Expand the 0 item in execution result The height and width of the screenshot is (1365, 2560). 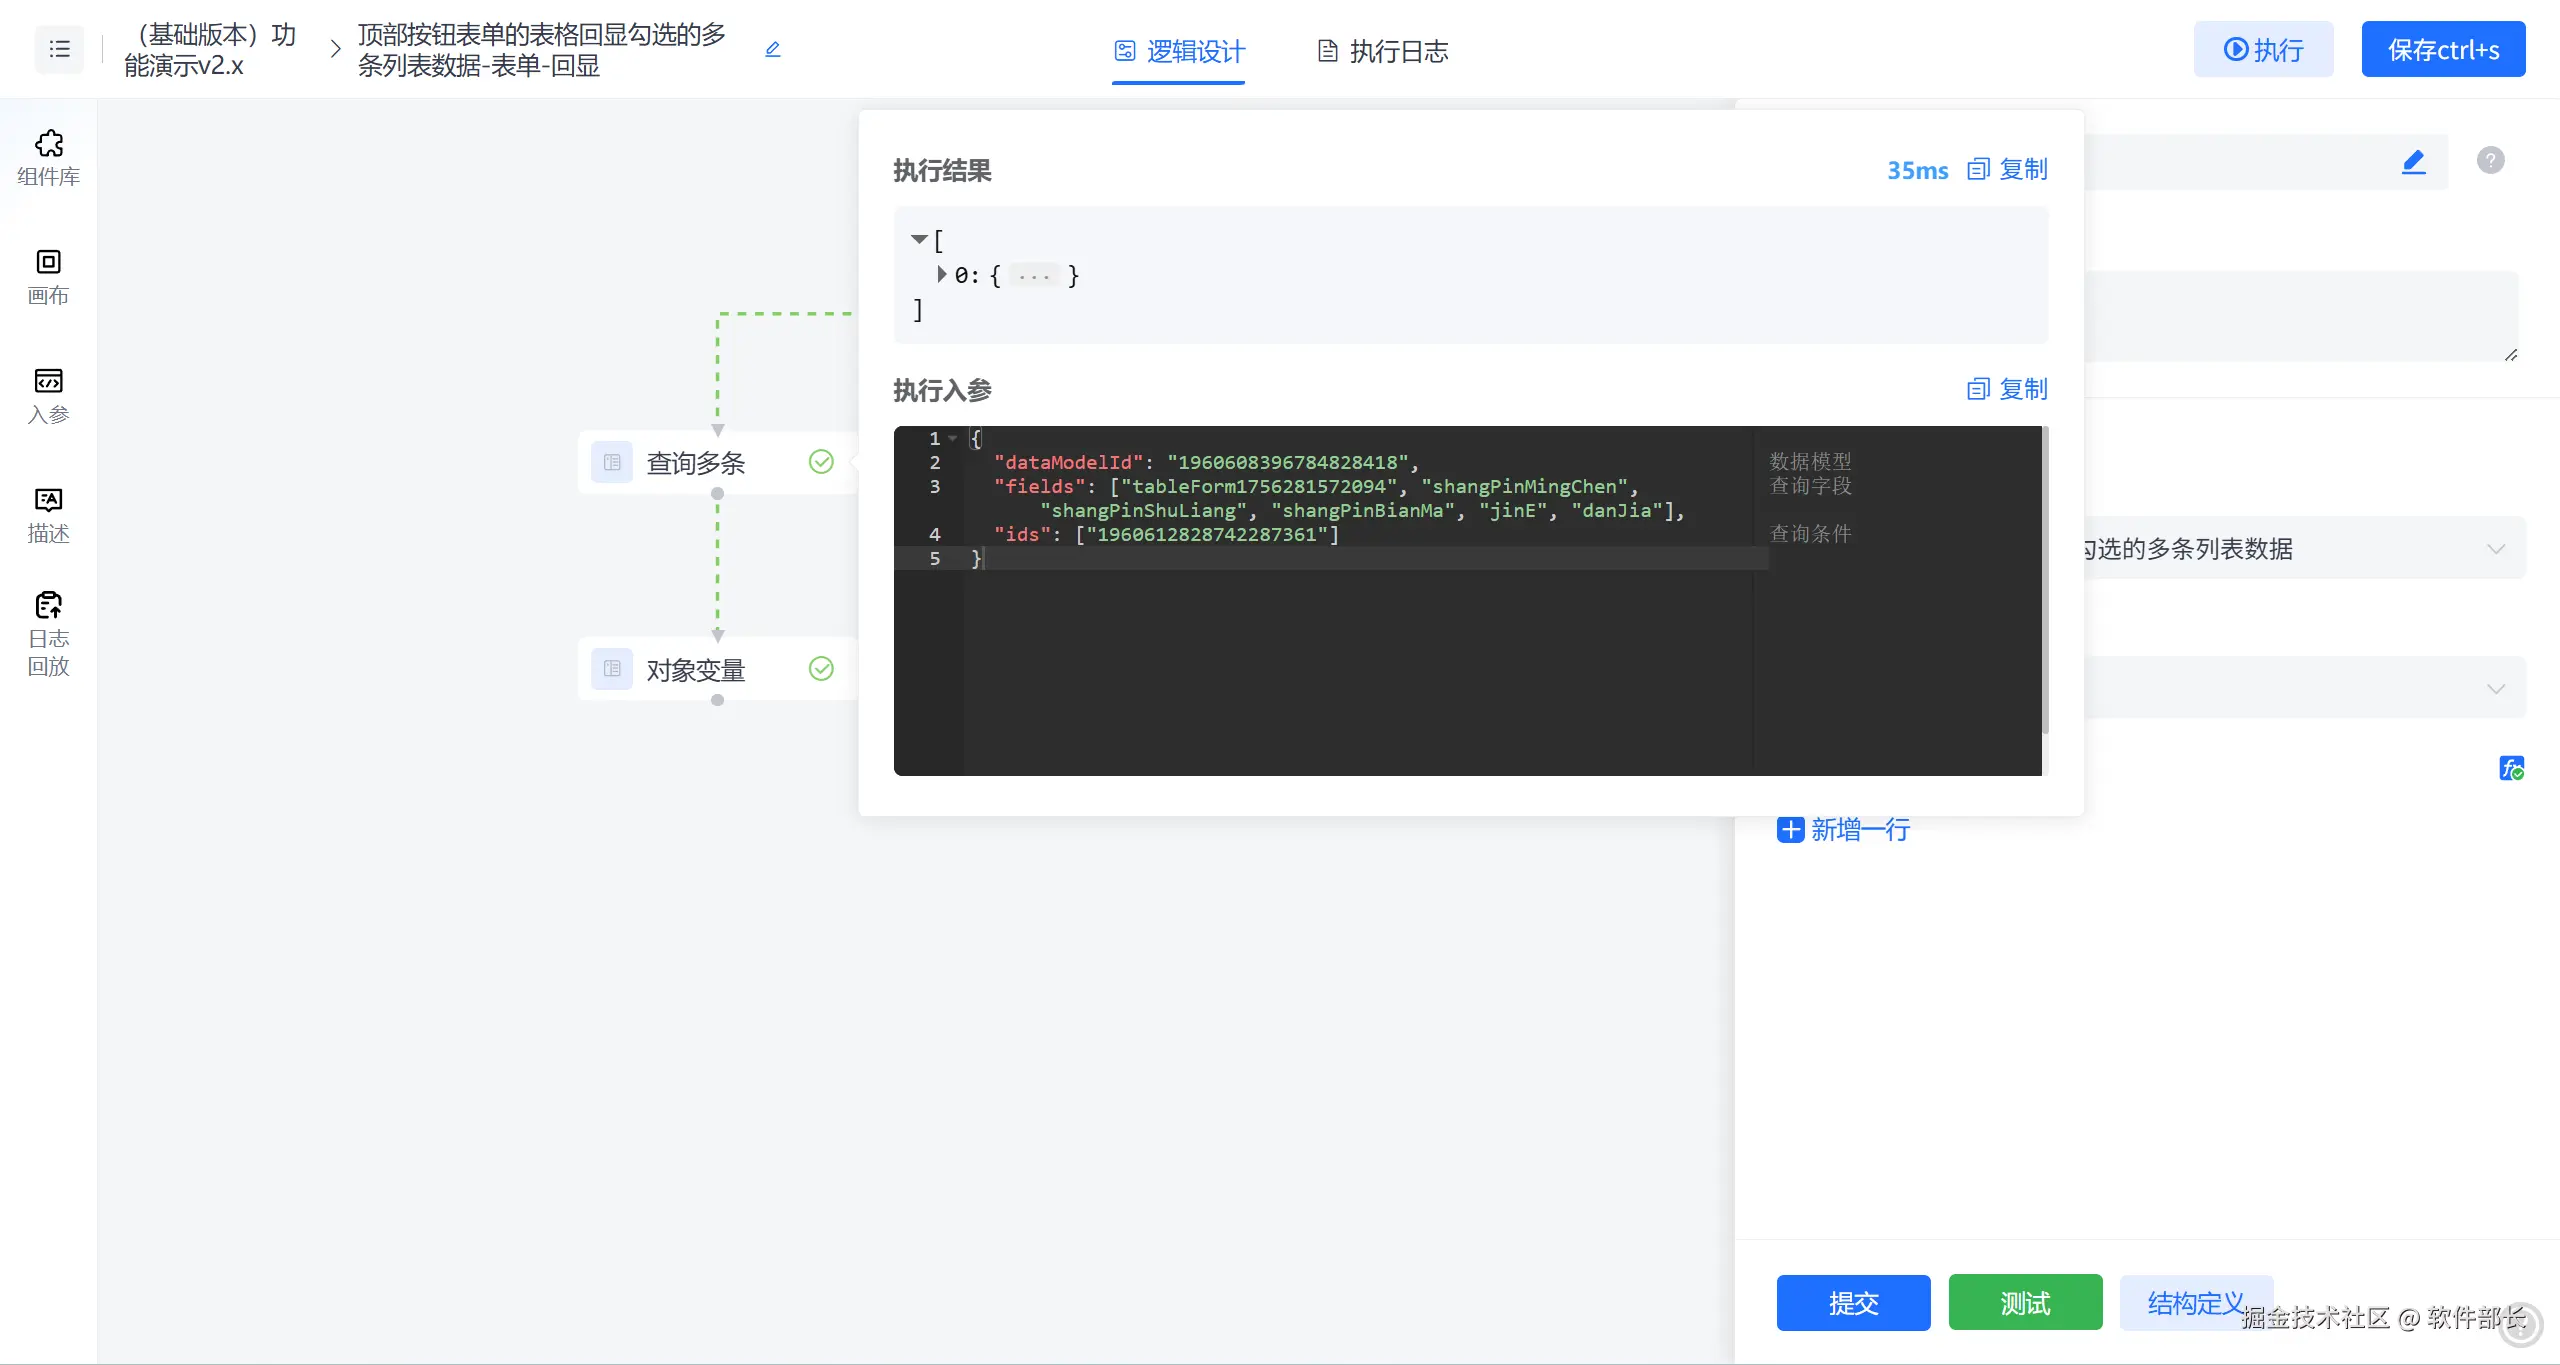point(941,274)
